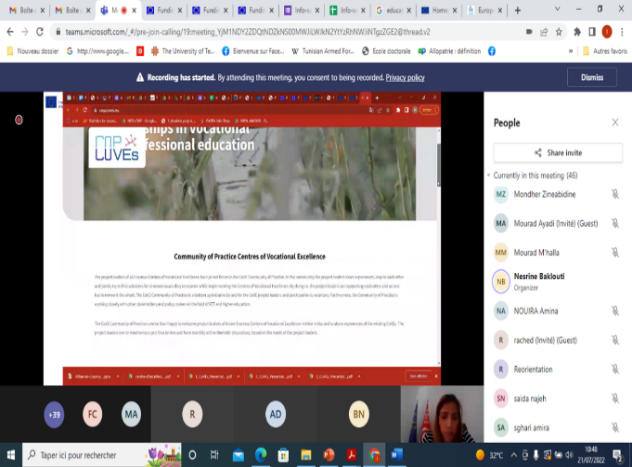Select the presenter's video feed tile

coord(442,414)
